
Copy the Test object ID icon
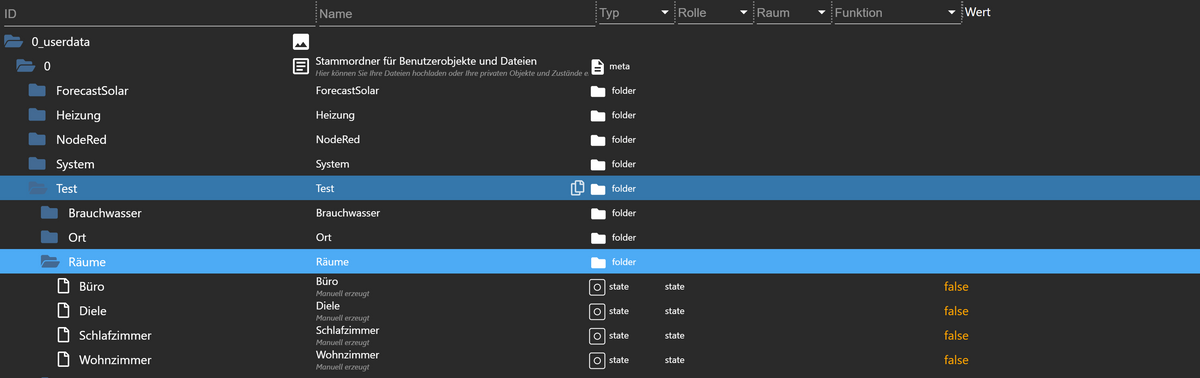577,188
